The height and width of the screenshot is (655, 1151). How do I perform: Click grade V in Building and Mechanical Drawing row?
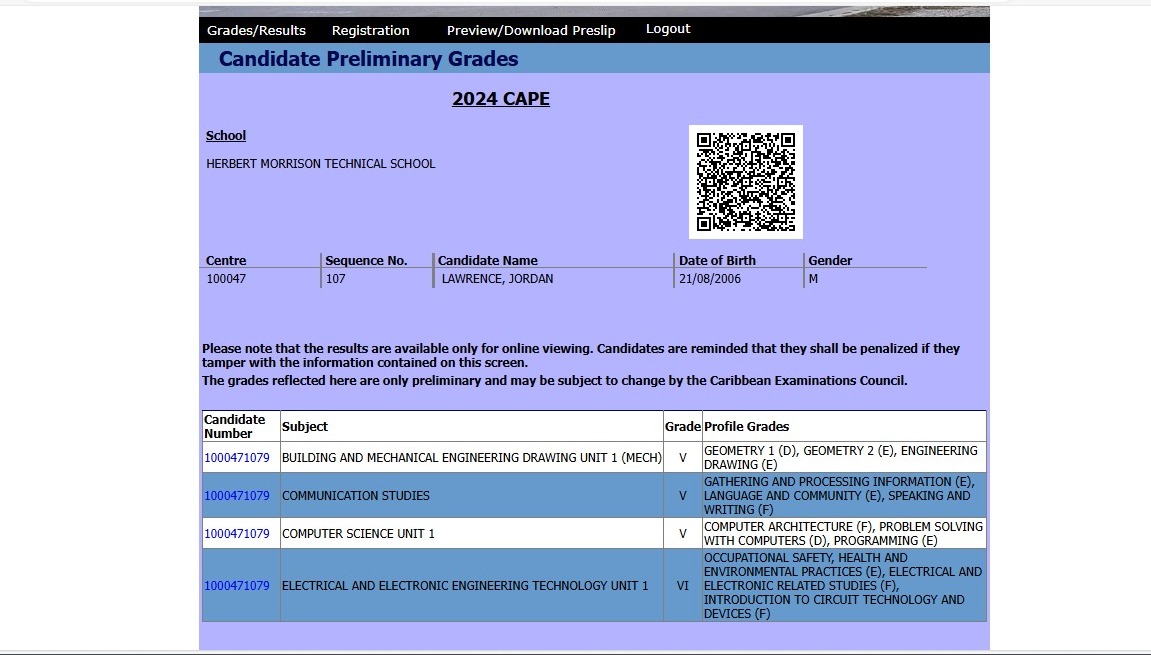tap(683, 457)
